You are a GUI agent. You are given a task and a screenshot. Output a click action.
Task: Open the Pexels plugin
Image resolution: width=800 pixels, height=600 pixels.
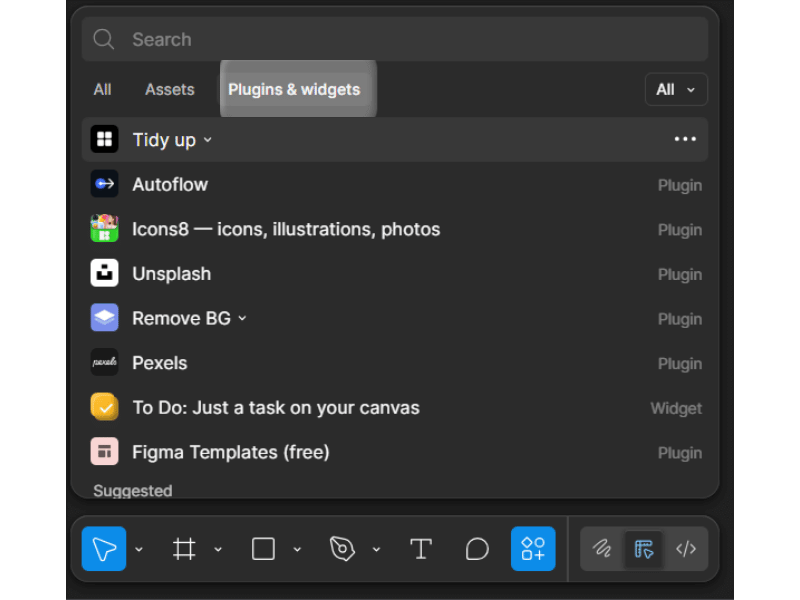[395, 363]
